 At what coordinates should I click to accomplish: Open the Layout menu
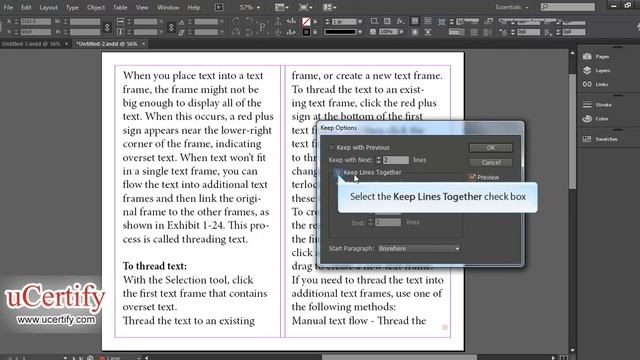pos(48,7)
